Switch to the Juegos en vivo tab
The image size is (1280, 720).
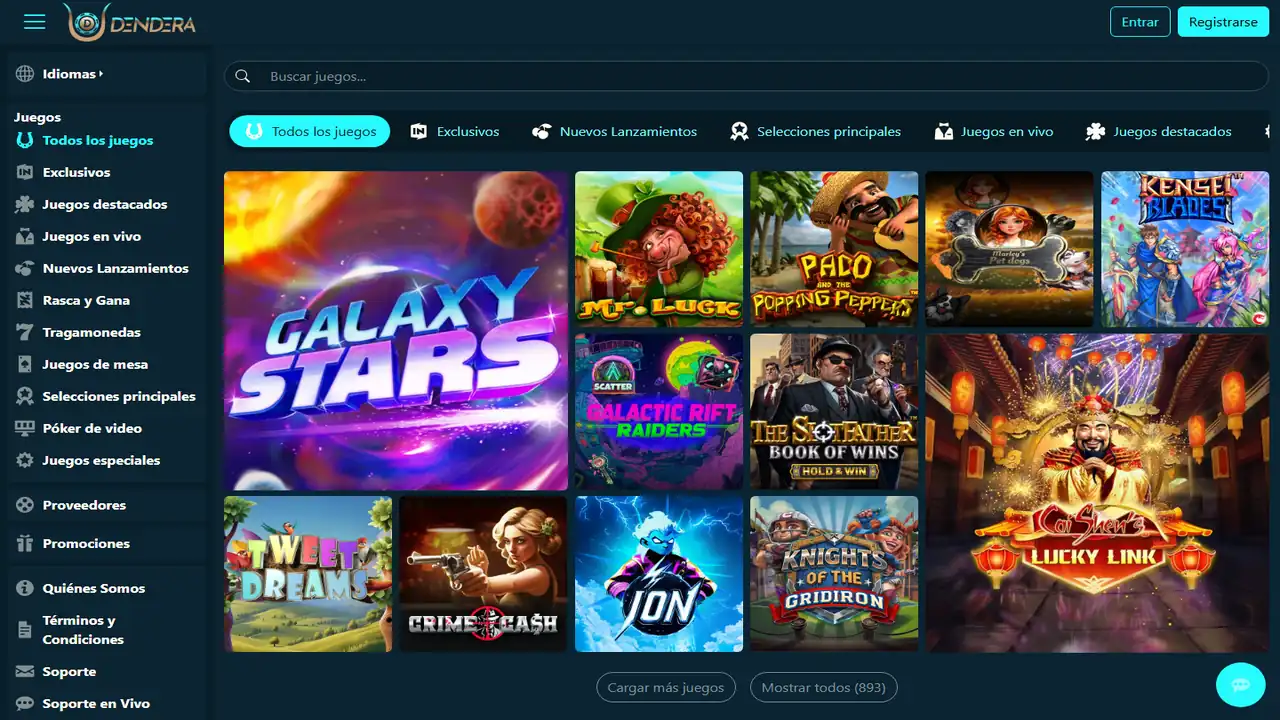coord(994,131)
